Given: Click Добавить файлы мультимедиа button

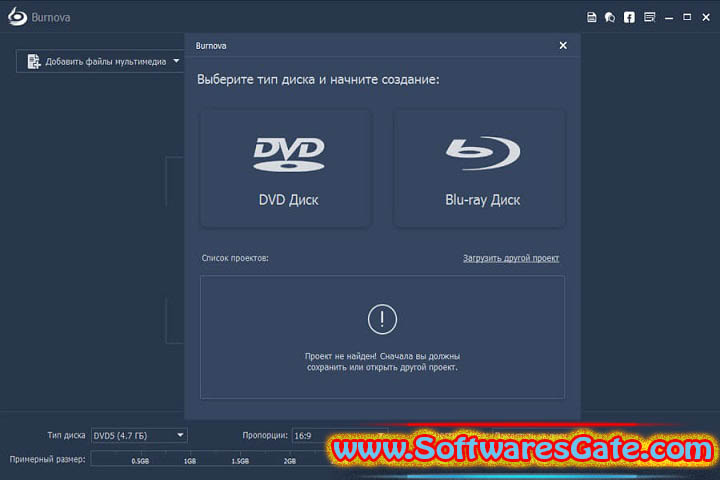Looking at the screenshot, I should tap(100, 62).
